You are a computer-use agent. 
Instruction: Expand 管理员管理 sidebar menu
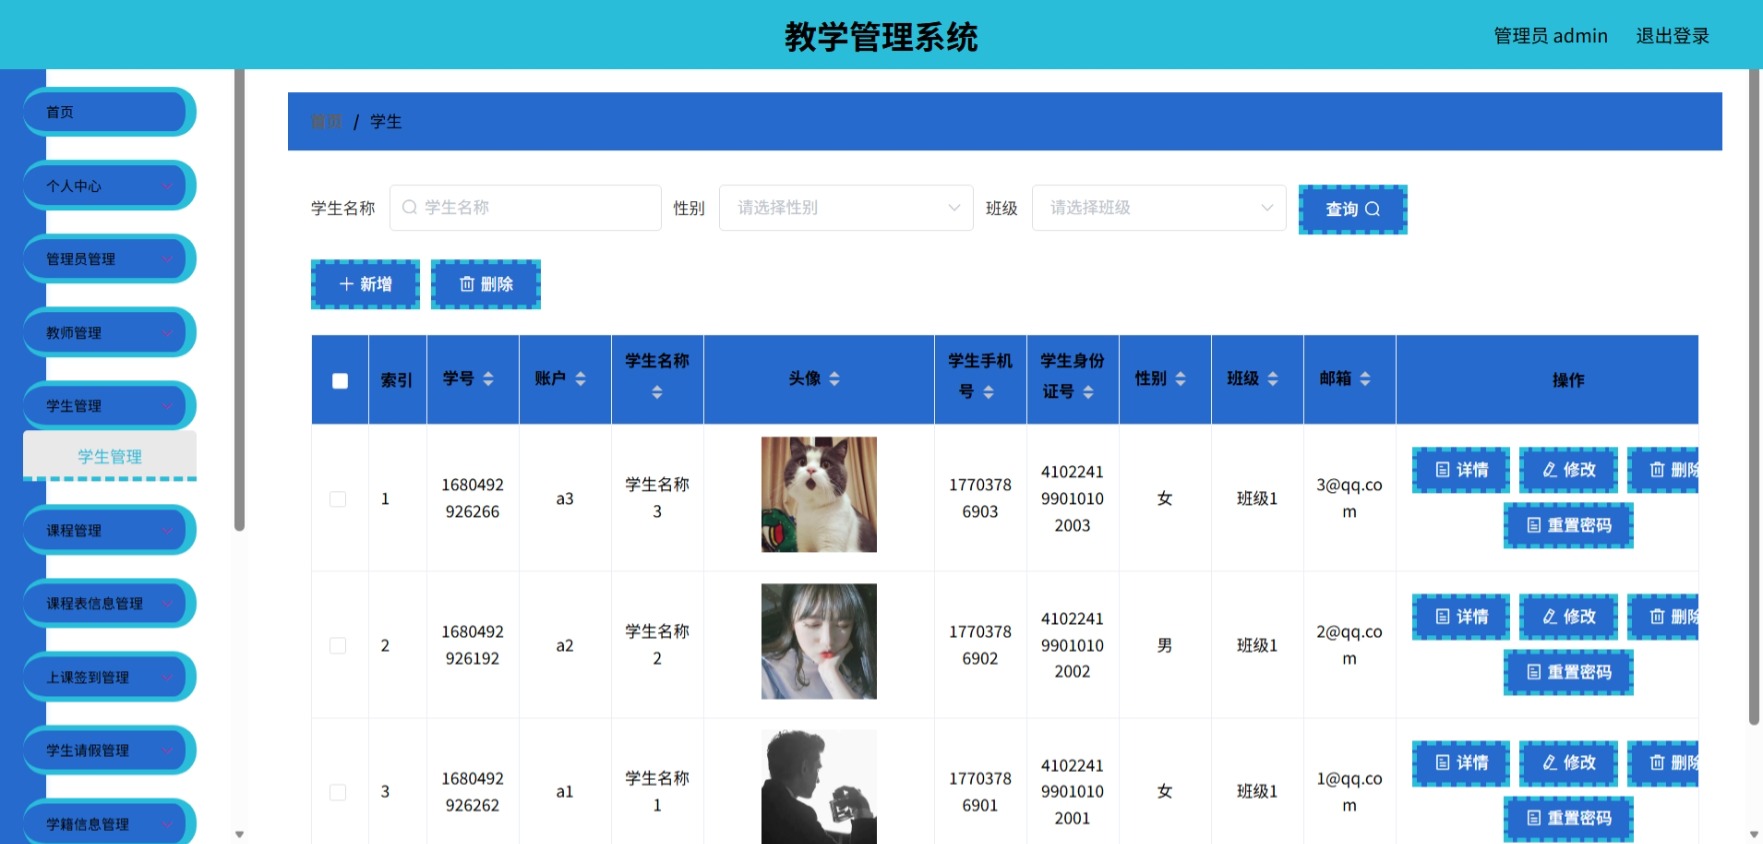click(108, 259)
